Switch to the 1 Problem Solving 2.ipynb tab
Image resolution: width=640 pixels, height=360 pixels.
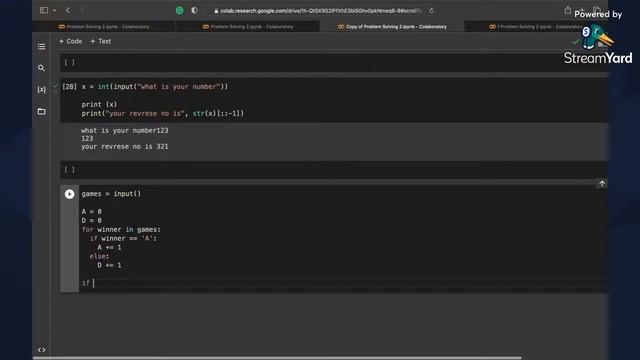[x=536, y=27]
